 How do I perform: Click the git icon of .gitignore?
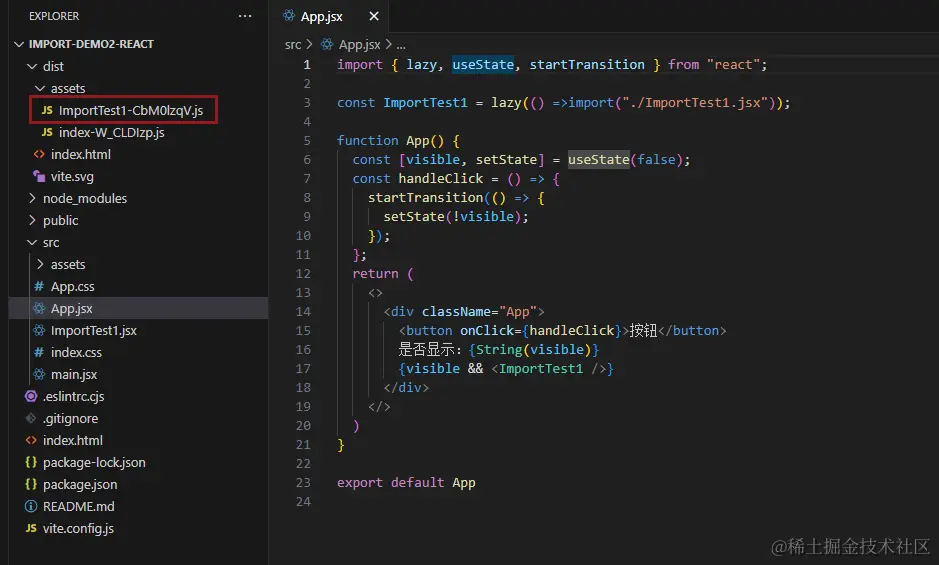[31, 418]
